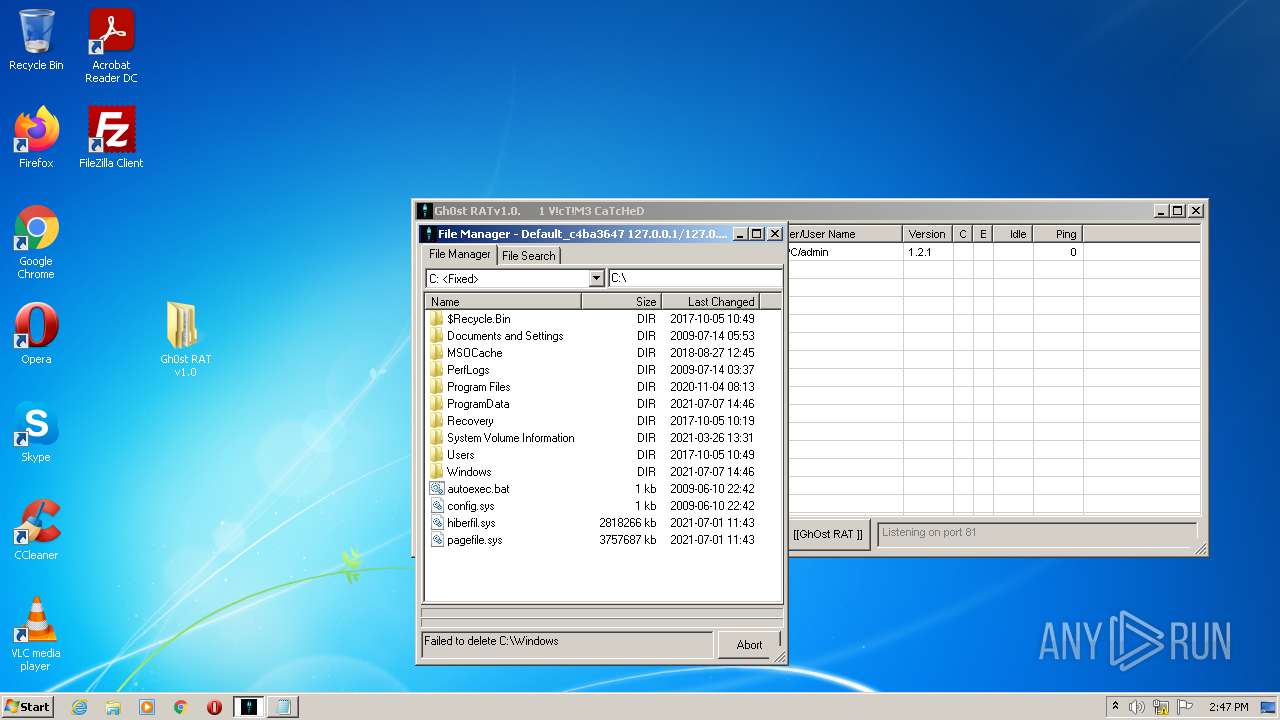Open Windows Media Player taskbar icon
The width and height of the screenshot is (1280, 720).
[147, 707]
